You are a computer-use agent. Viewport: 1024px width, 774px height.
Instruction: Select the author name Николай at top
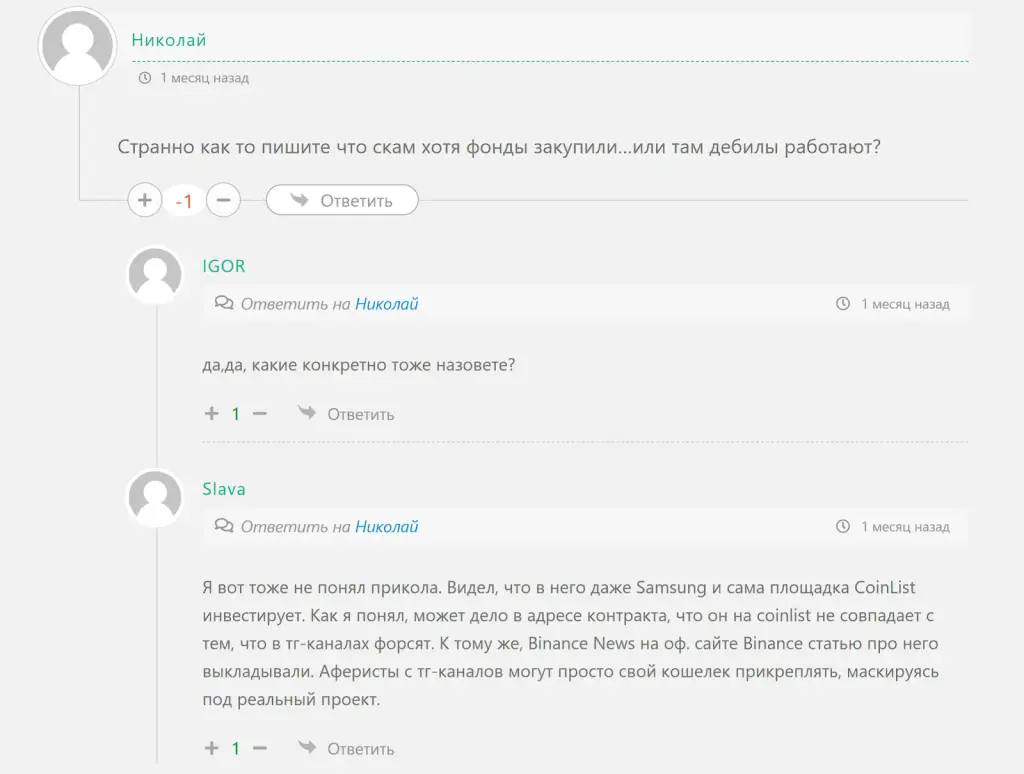click(x=168, y=40)
